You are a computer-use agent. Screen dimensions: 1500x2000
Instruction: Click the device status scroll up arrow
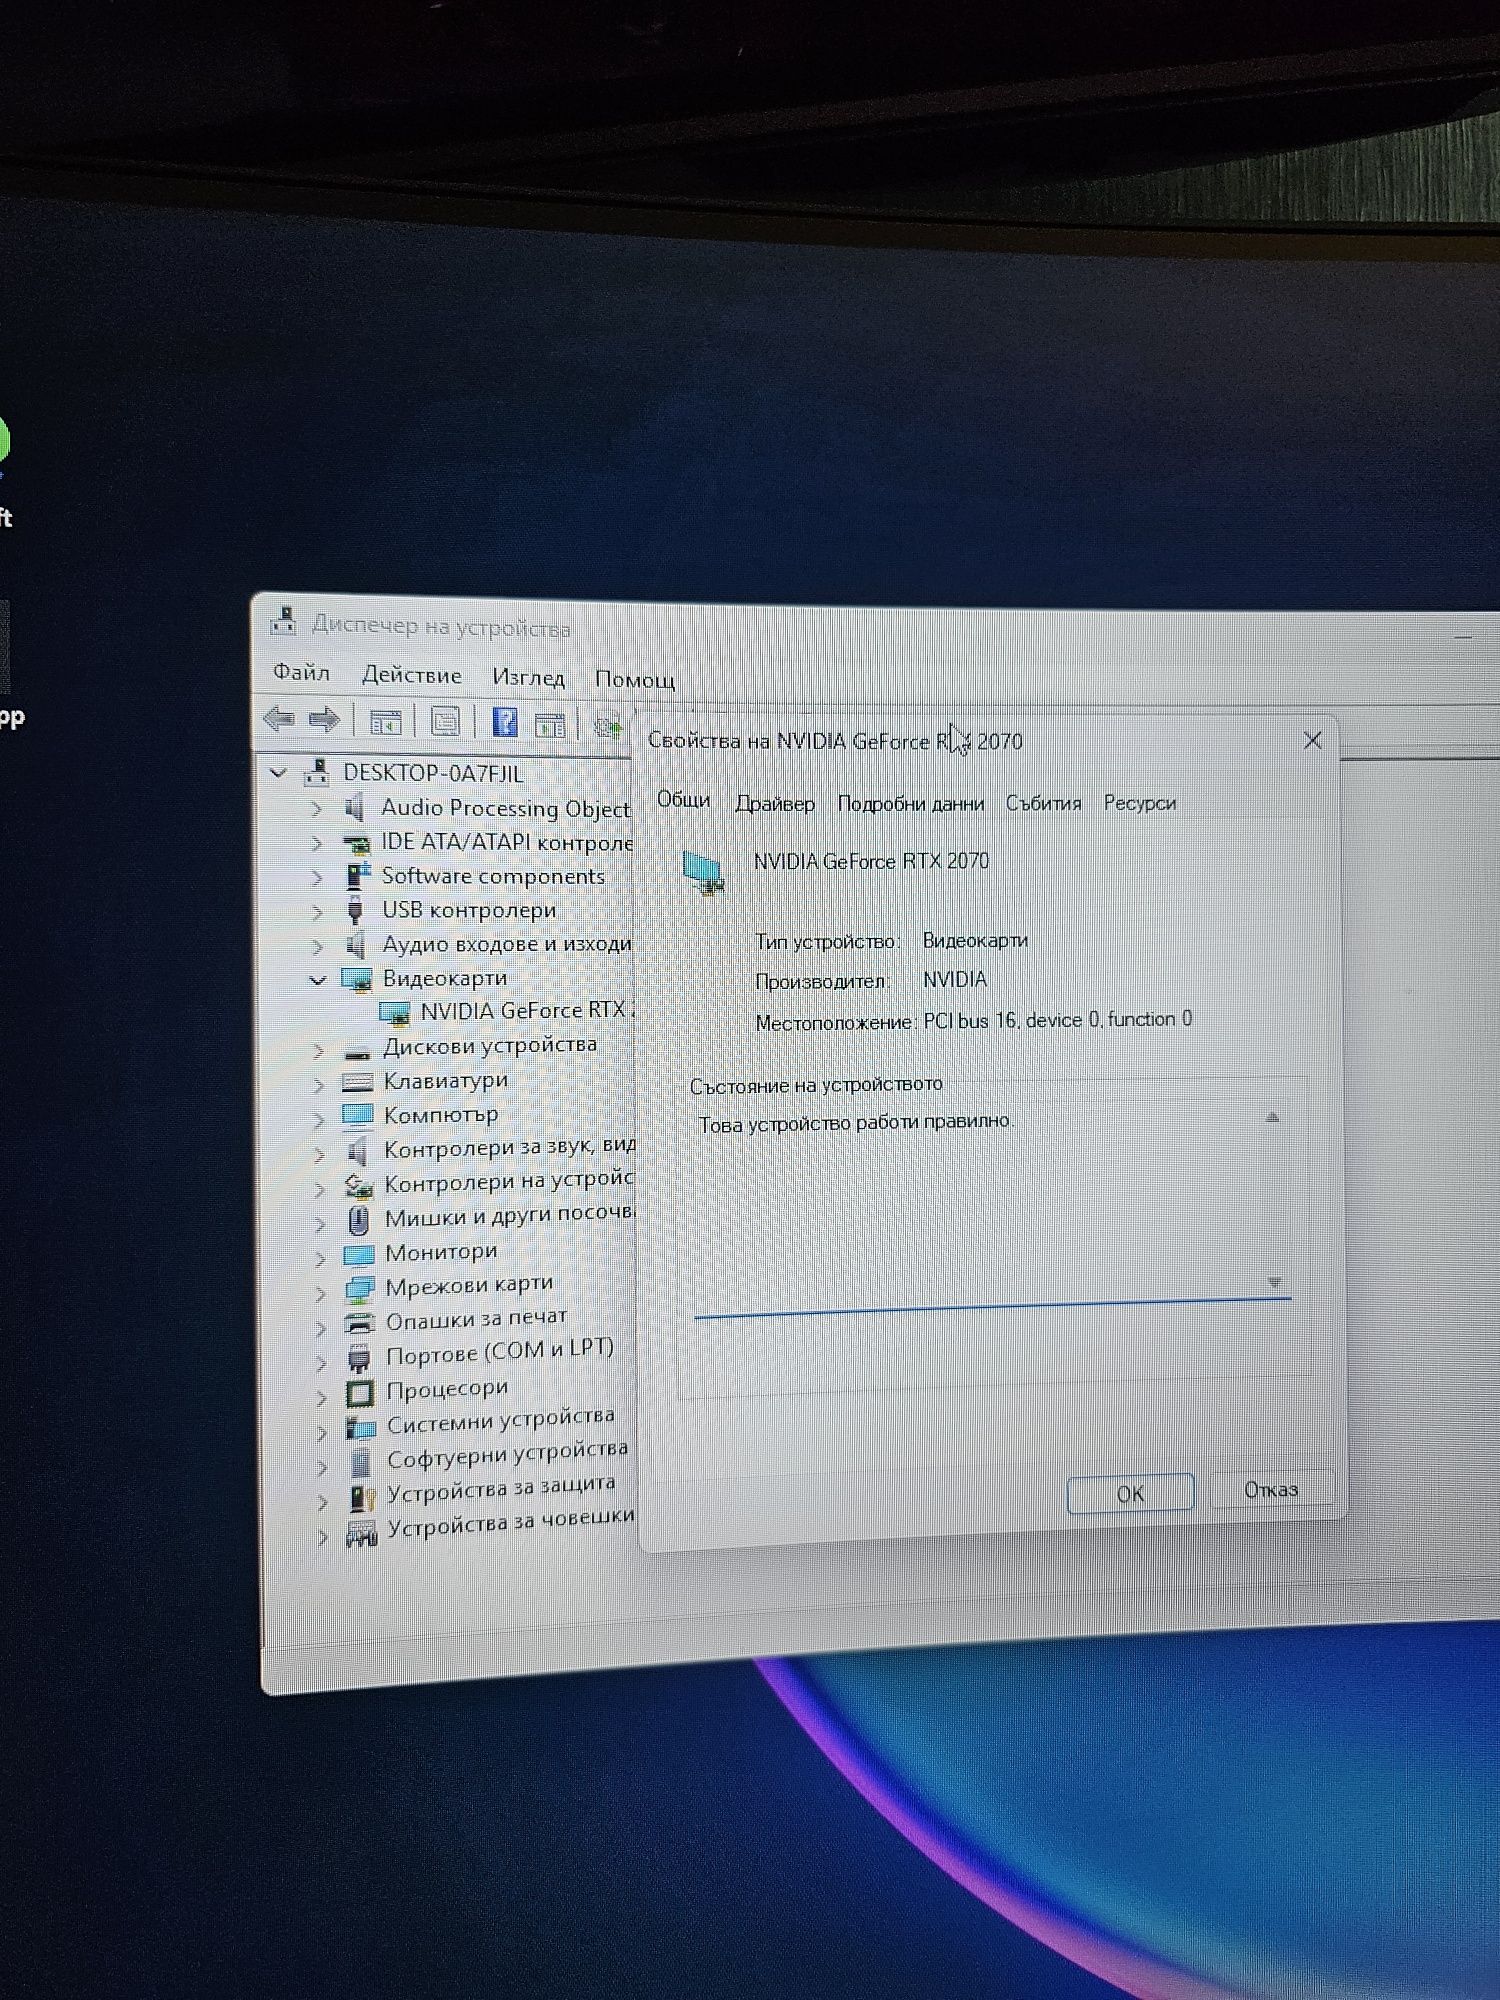tap(1273, 1117)
